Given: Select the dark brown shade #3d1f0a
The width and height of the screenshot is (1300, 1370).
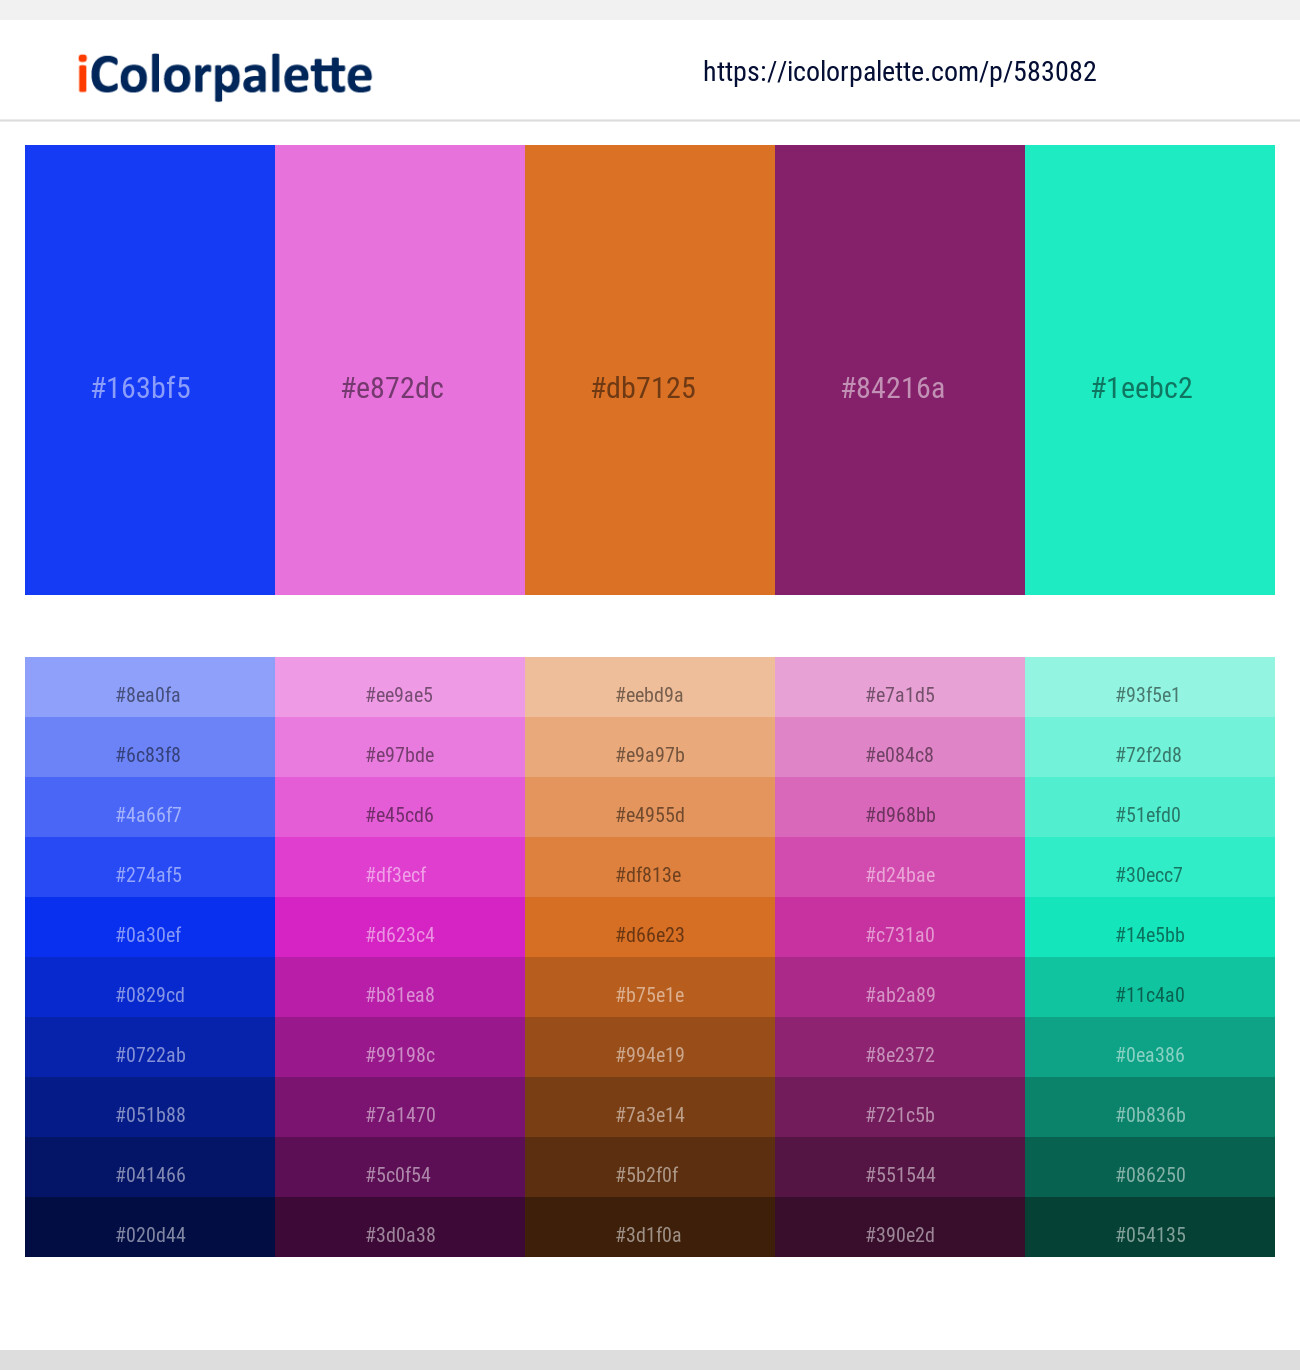Looking at the screenshot, I should [650, 1234].
